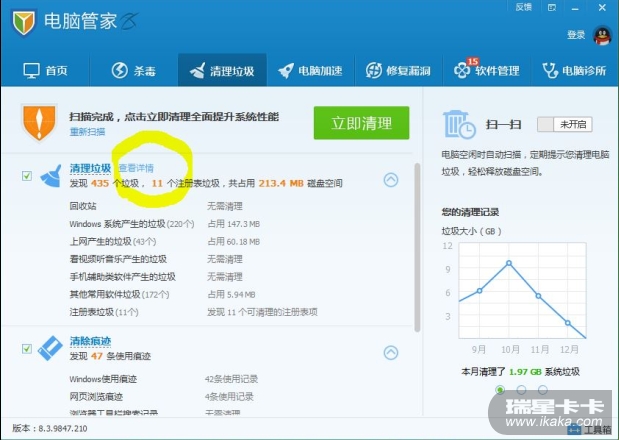Image resolution: width=619 pixels, height=440 pixels.
Task: Click the version 8.3.9847.210 text
Action: point(50,429)
